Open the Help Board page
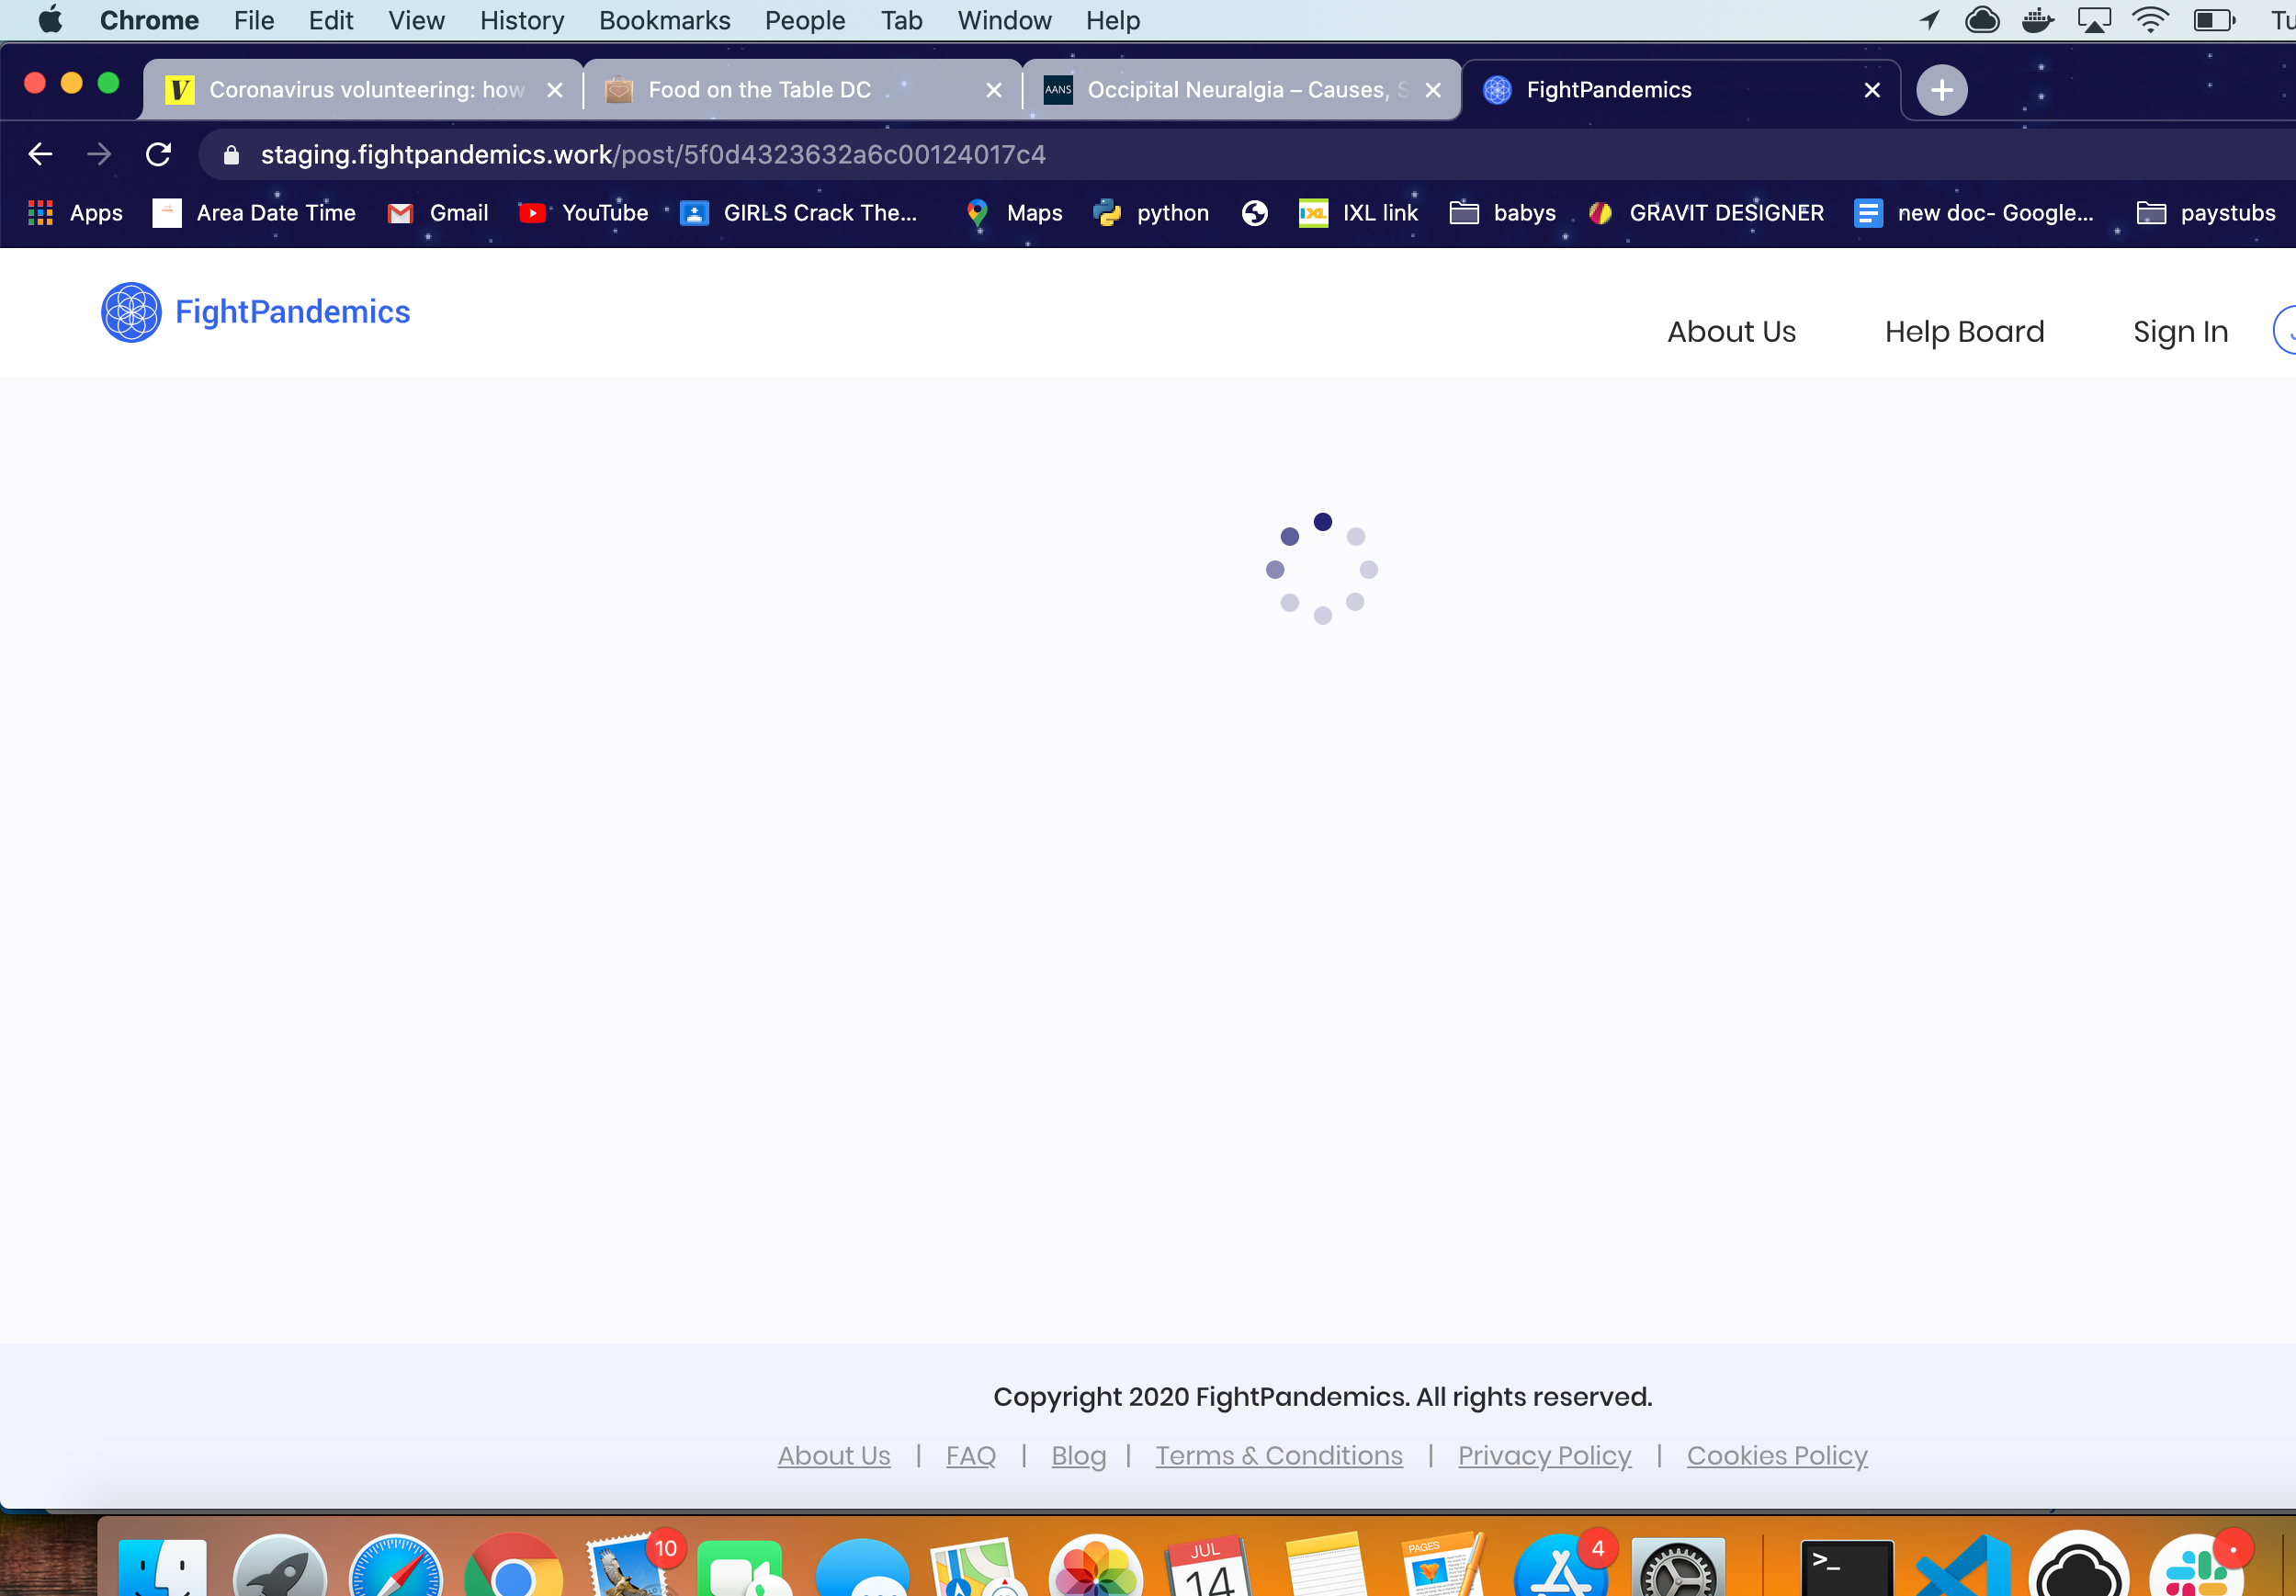The image size is (2296, 1596). [1964, 331]
